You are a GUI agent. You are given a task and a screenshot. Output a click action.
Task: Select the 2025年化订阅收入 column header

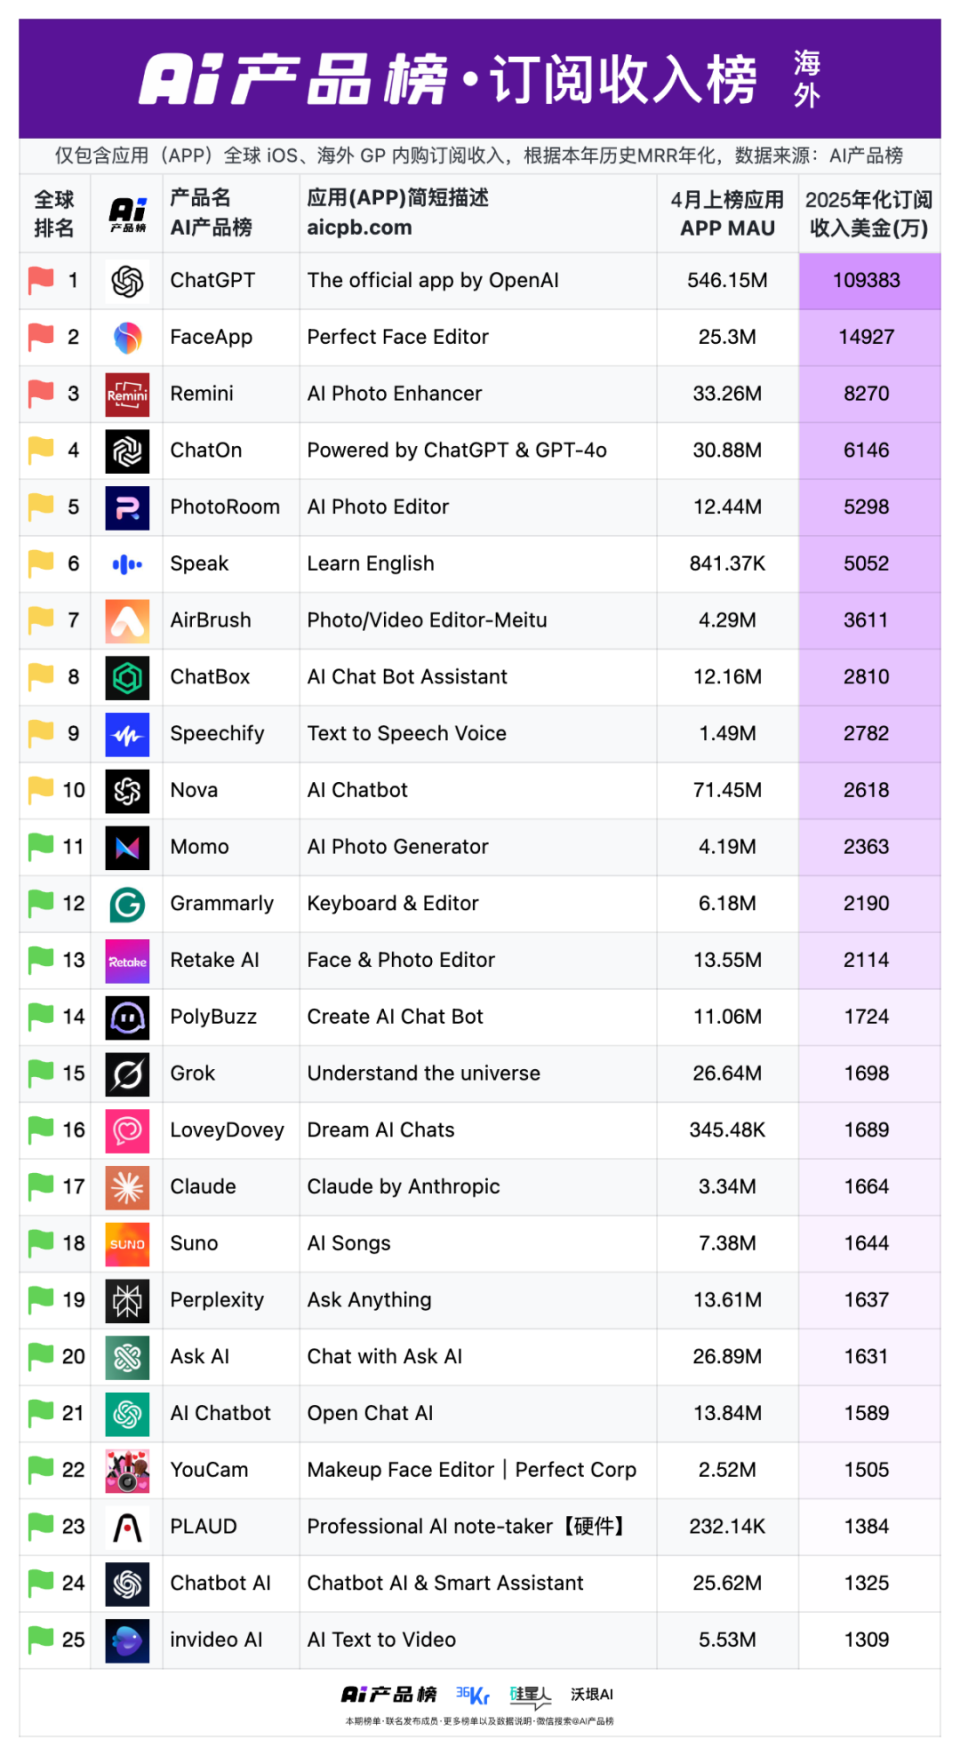point(868,214)
